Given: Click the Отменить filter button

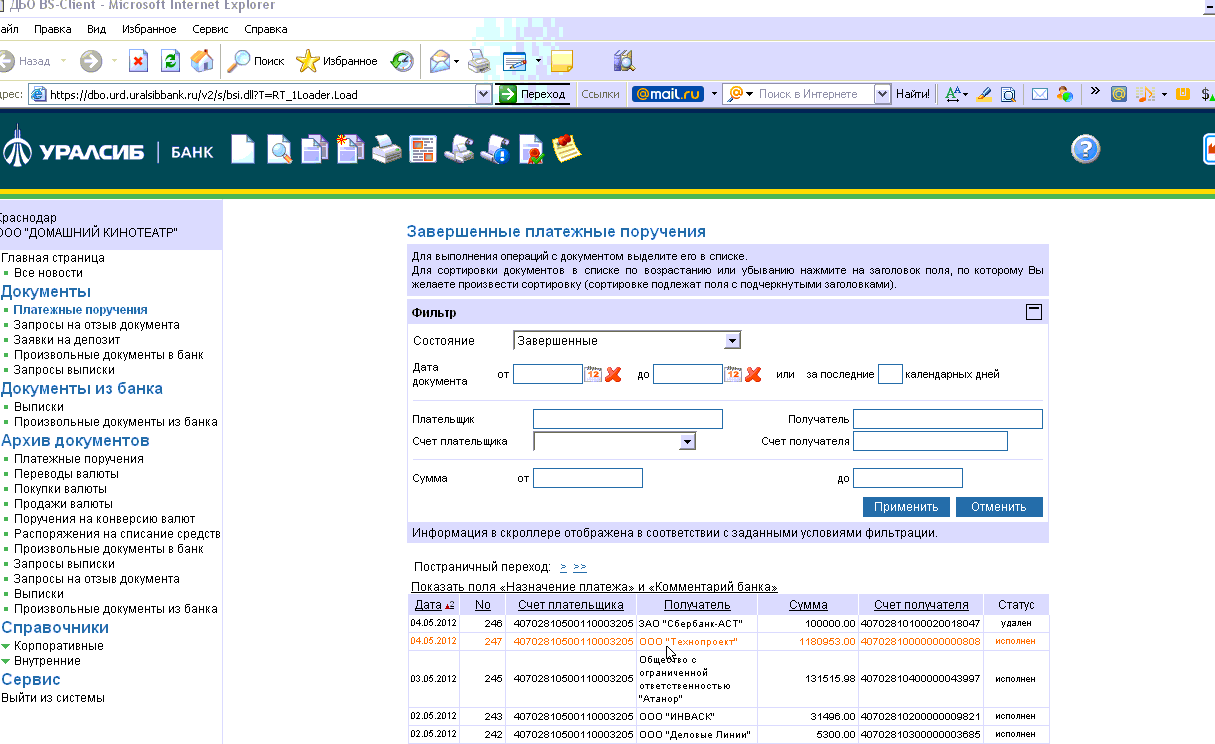Looking at the screenshot, I should [998, 506].
